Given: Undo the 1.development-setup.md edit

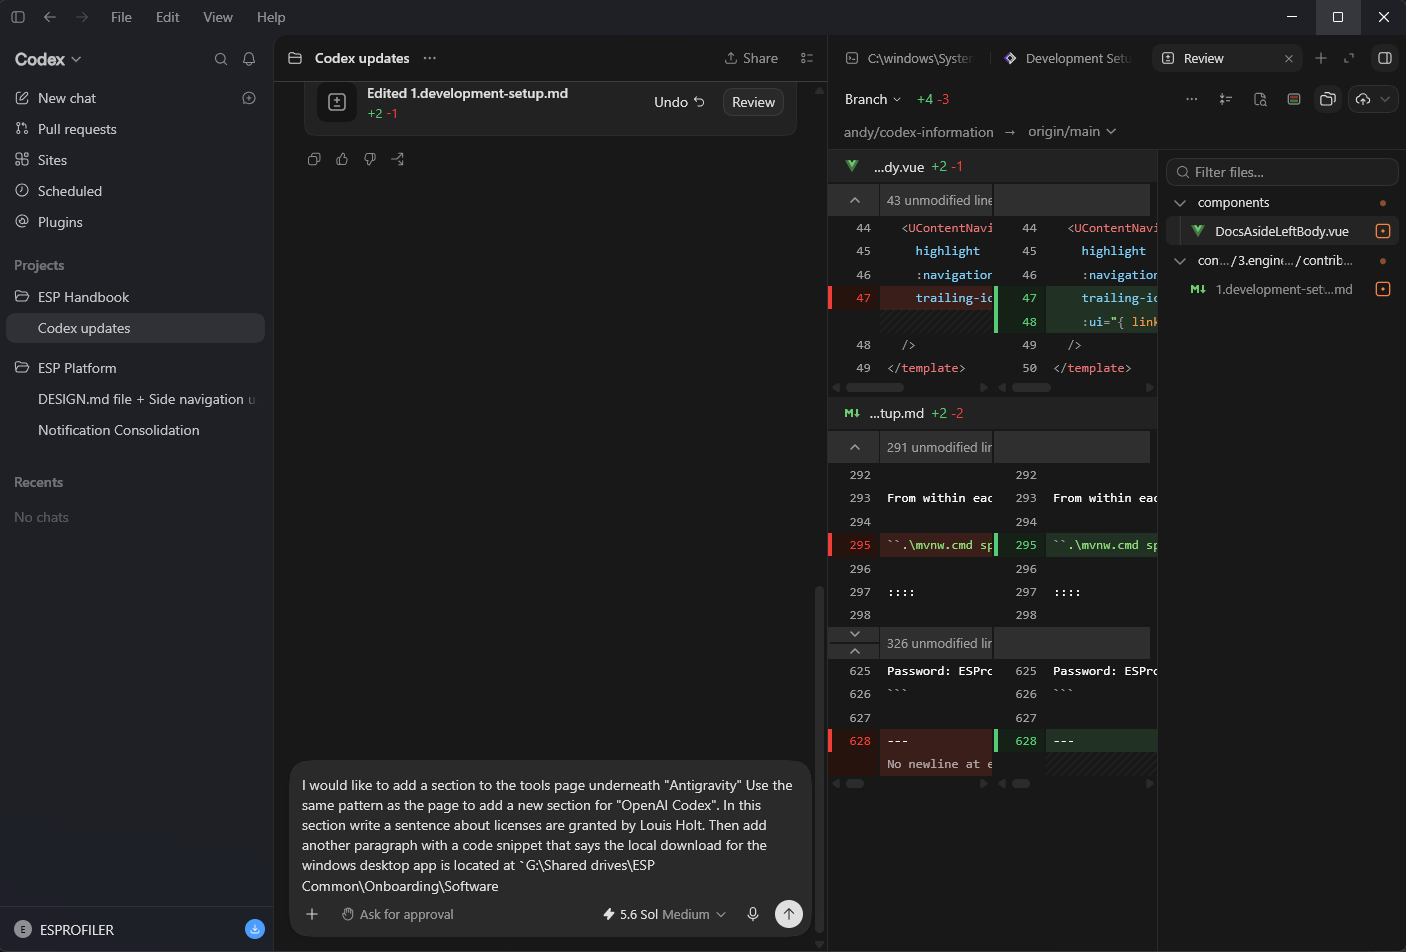Looking at the screenshot, I should 680,102.
